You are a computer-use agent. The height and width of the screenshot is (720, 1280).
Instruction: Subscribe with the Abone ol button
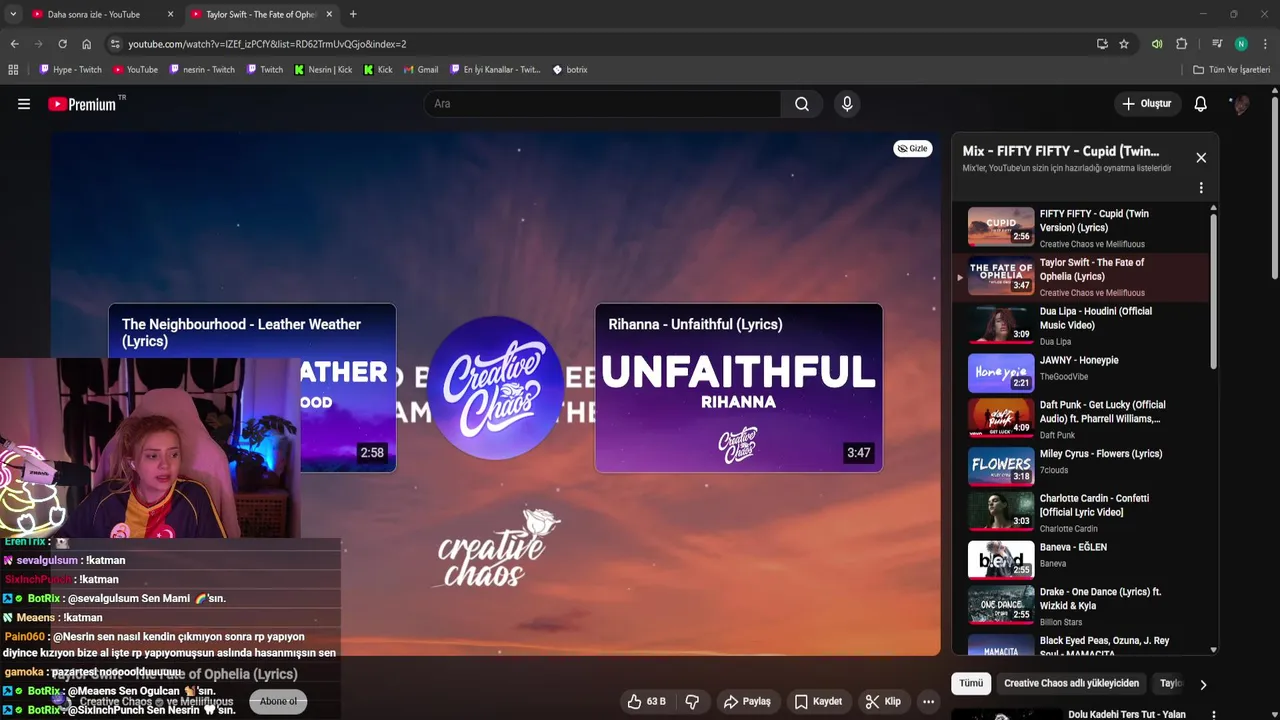click(278, 701)
